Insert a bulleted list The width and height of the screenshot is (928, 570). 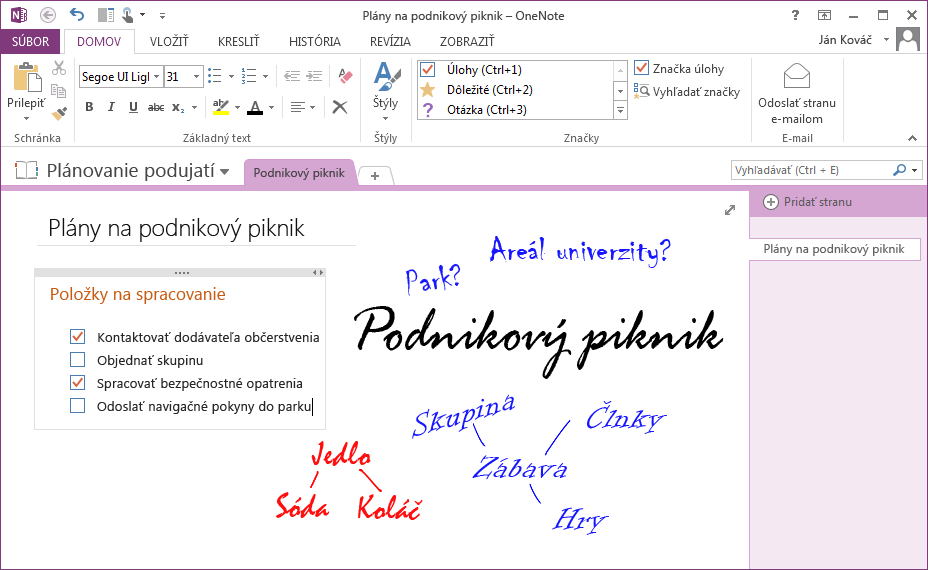[215, 76]
